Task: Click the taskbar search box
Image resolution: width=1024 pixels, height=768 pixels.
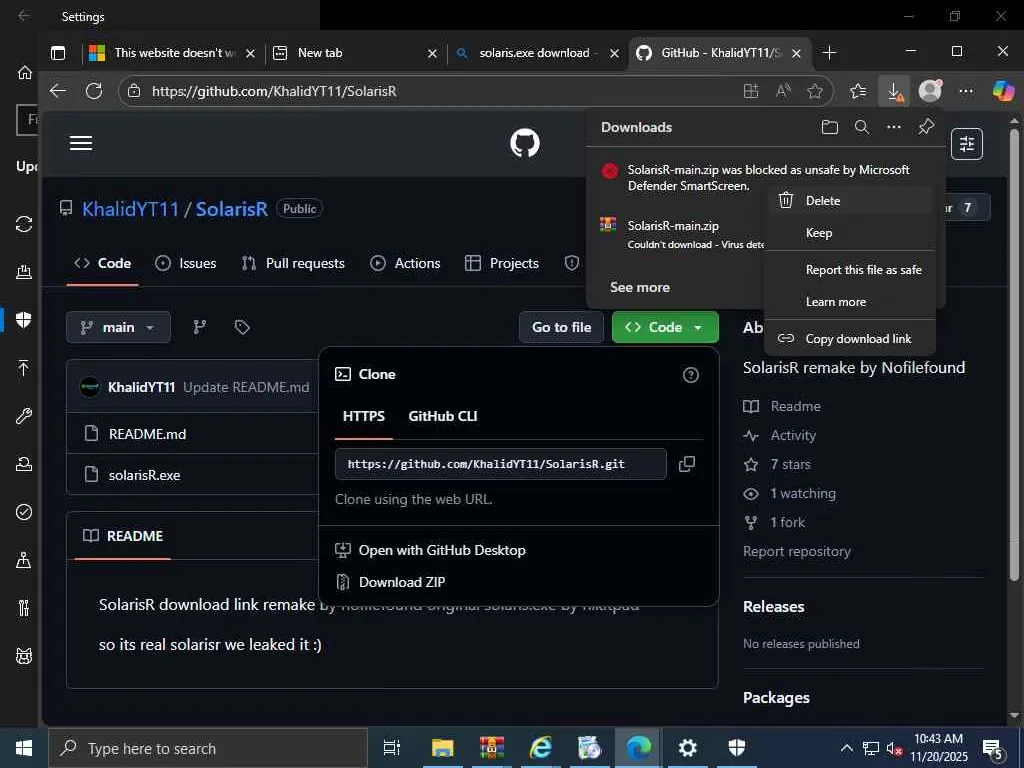Action: click(208, 748)
